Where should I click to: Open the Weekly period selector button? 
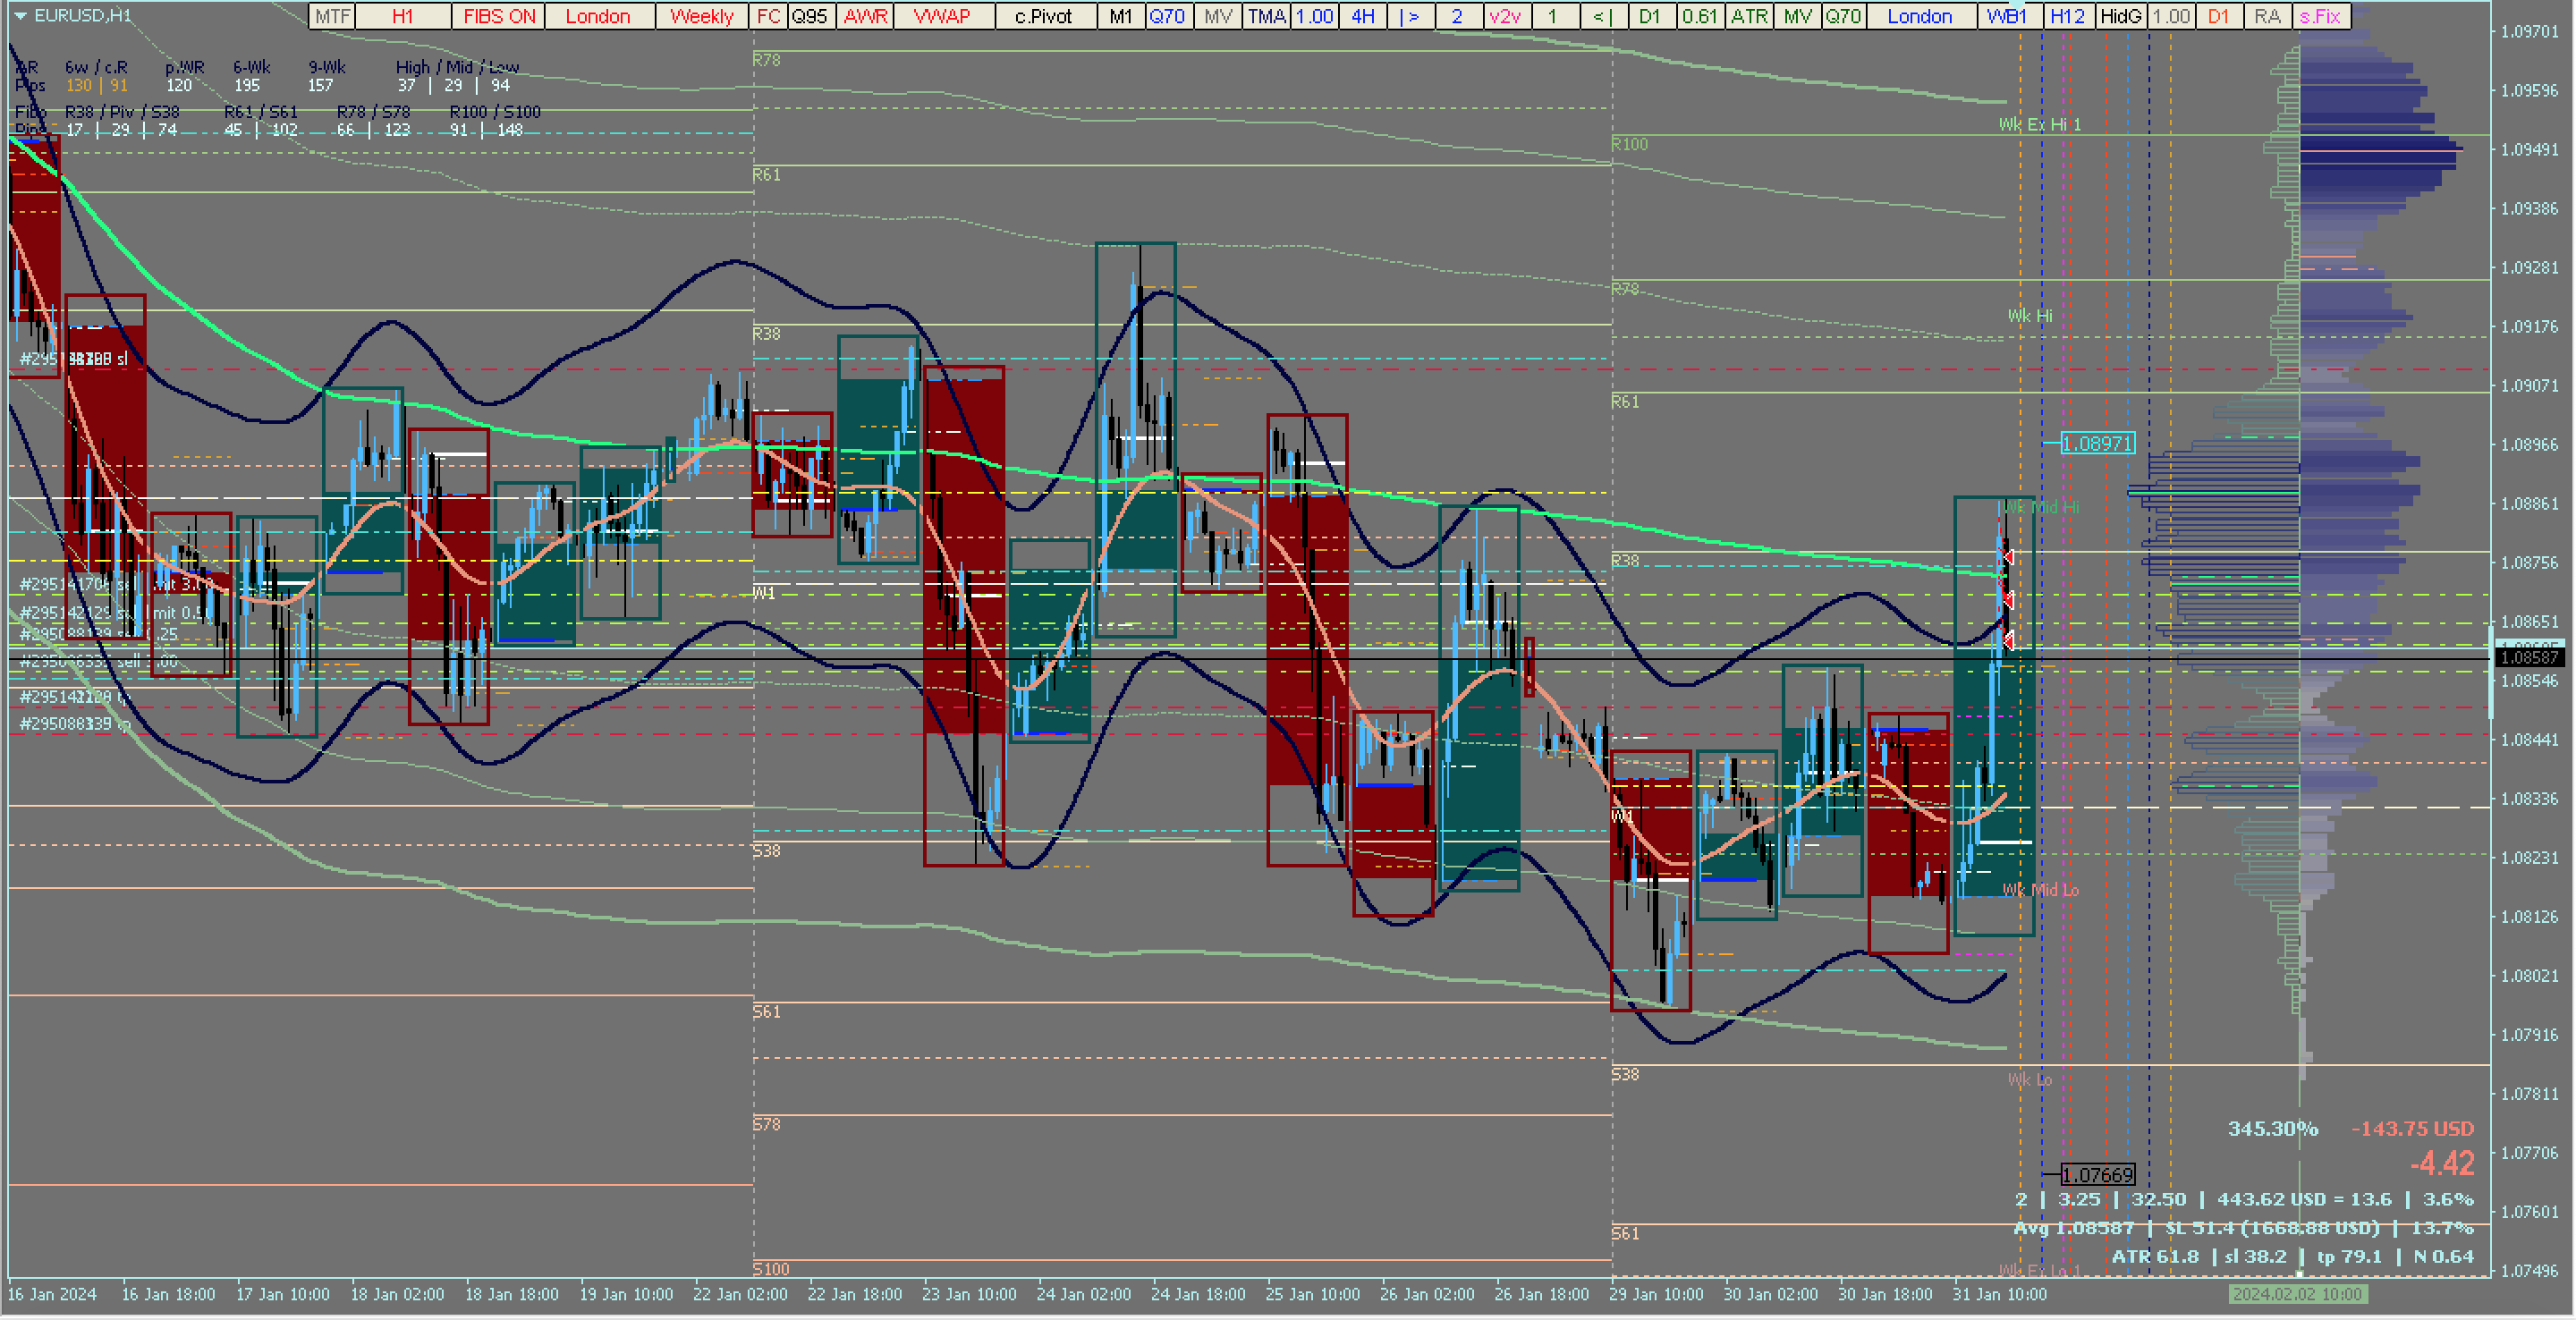[701, 16]
